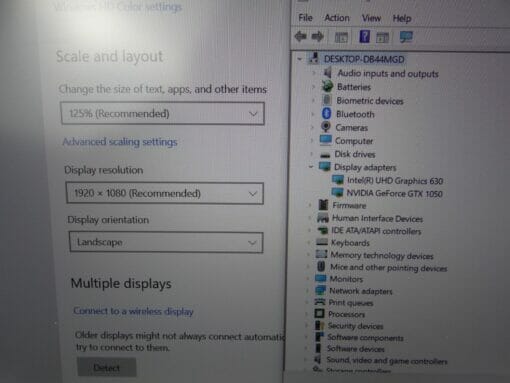The width and height of the screenshot is (510, 383).
Task: Expand the Audio inputs and outputs node
Action: [x=314, y=73]
